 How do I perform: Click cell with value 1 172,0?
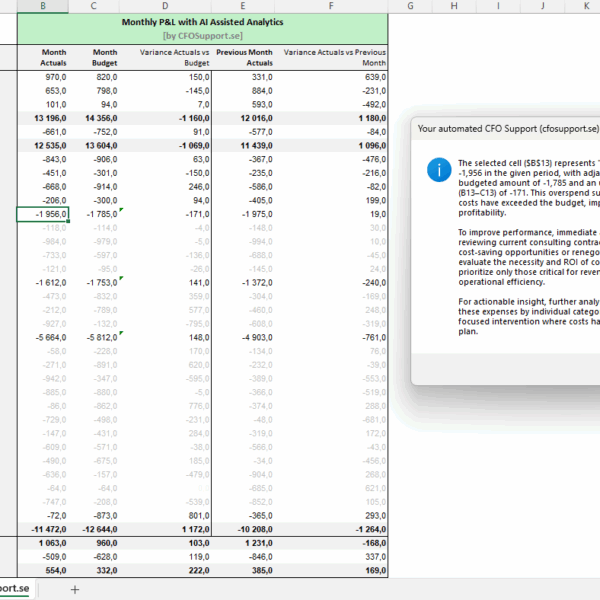tap(165, 529)
